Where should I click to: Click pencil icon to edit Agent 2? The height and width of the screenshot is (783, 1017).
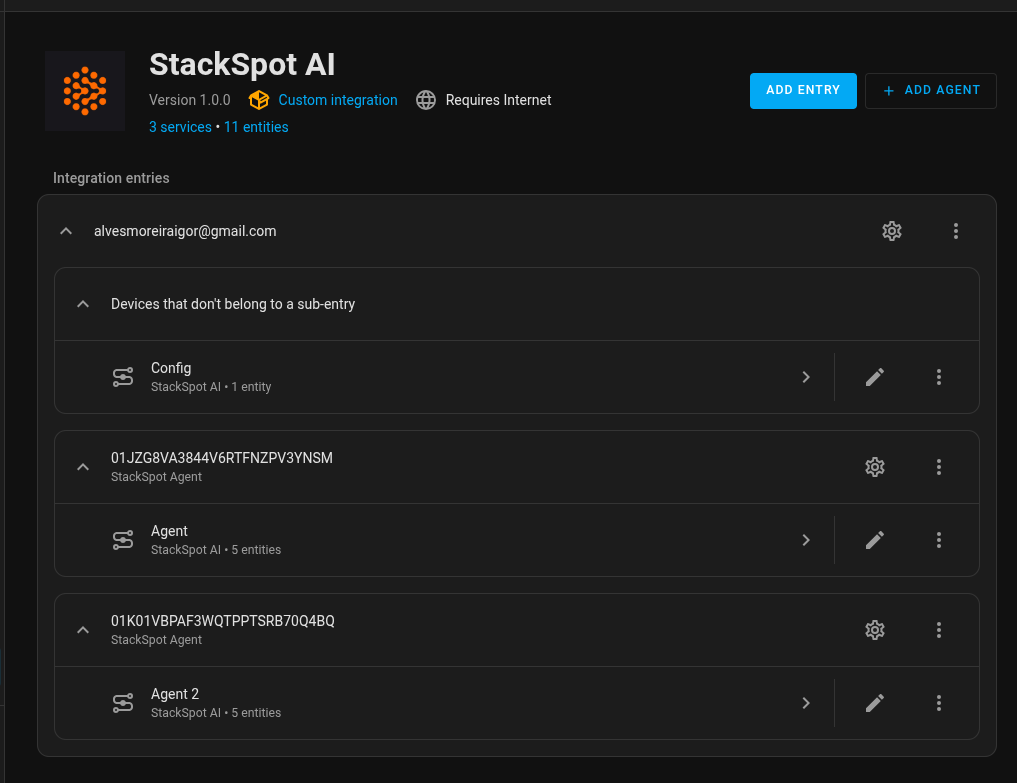875,703
